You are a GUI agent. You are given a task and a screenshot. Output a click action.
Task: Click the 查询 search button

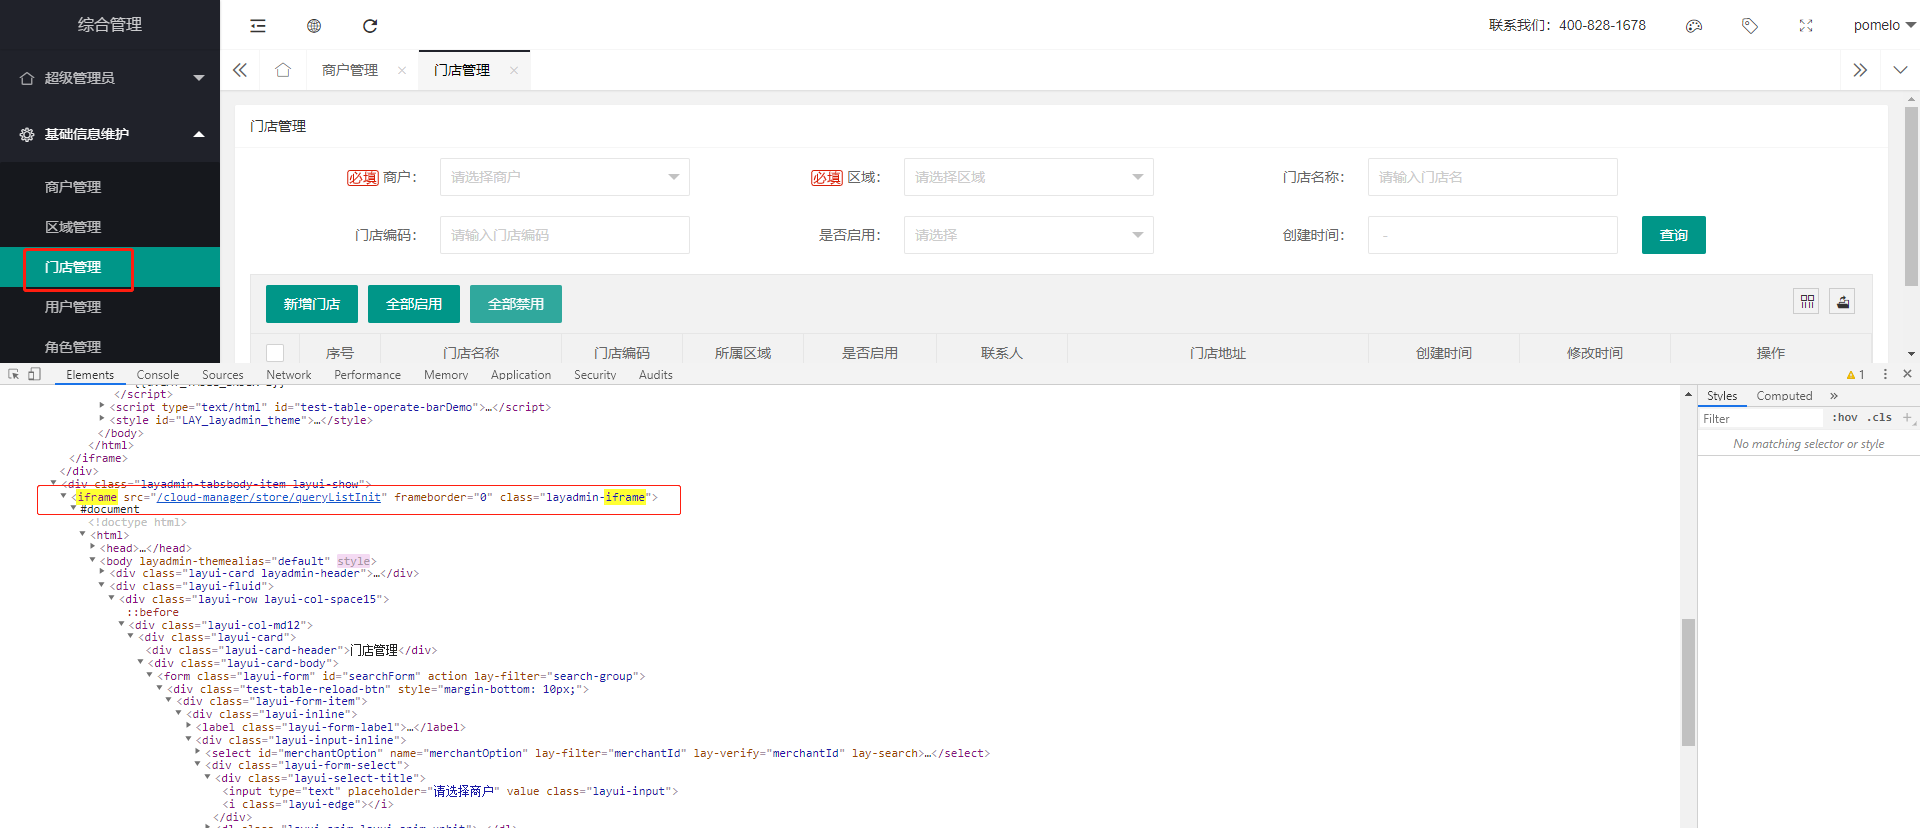tap(1674, 235)
